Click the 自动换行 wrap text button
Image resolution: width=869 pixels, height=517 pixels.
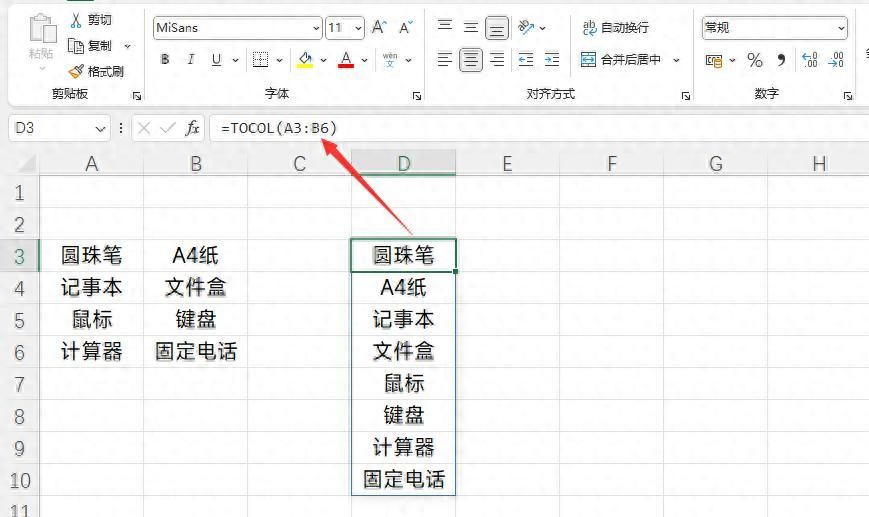coord(616,27)
